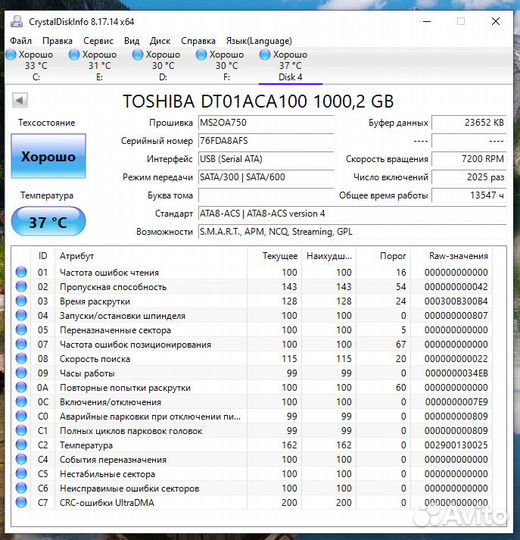Click status orb for Полных циклов парковок

point(21,430)
